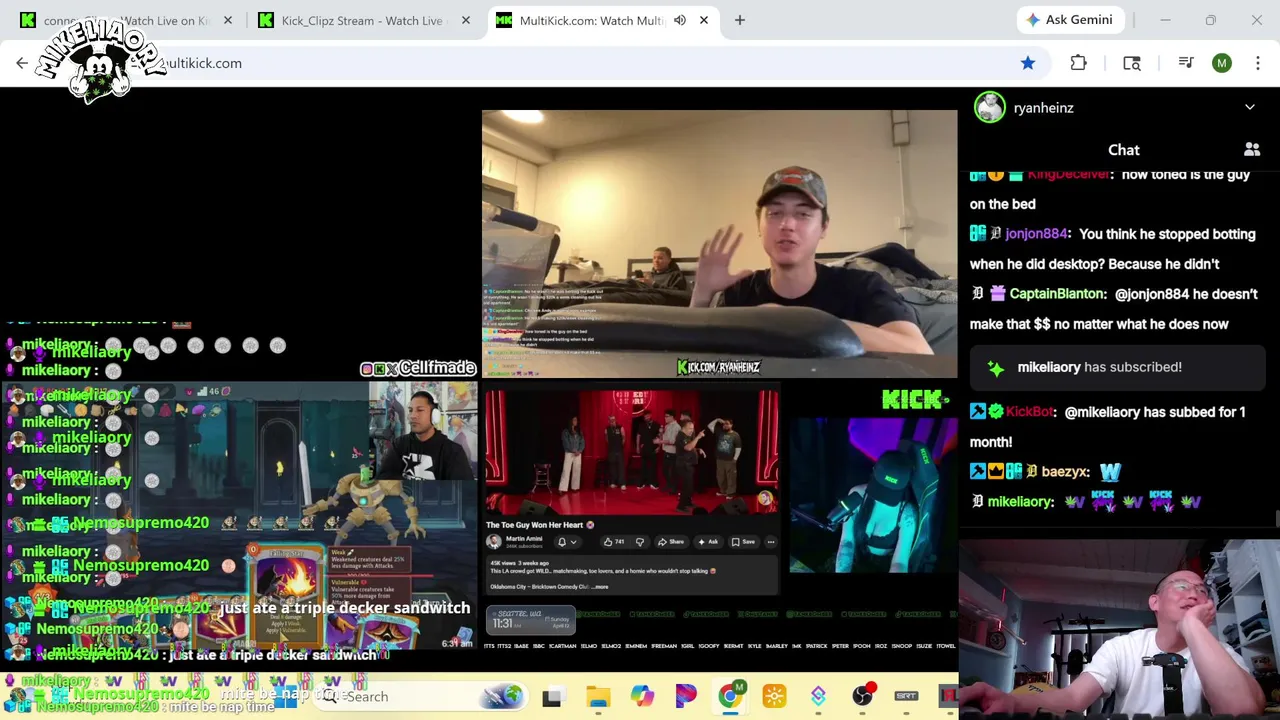The height and width of the screenshot is (720, 1280).
Task: Go back using the browser back arrow
Action: [x=22, y=63]
